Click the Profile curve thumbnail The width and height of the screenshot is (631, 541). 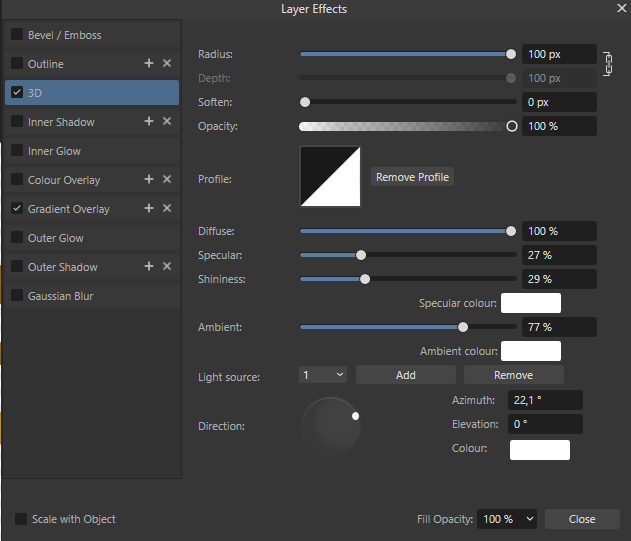(330, 176)
